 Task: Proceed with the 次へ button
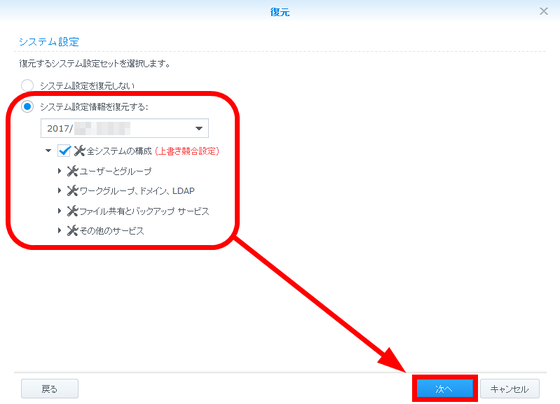click(x=445, y=389)
